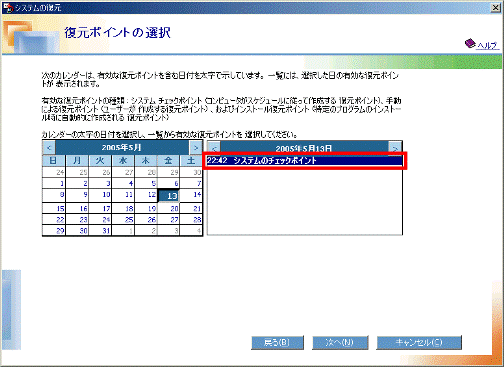Select May 3 on the calendar
This screenshot has height=367, width=504.
[x=100, y=183]
